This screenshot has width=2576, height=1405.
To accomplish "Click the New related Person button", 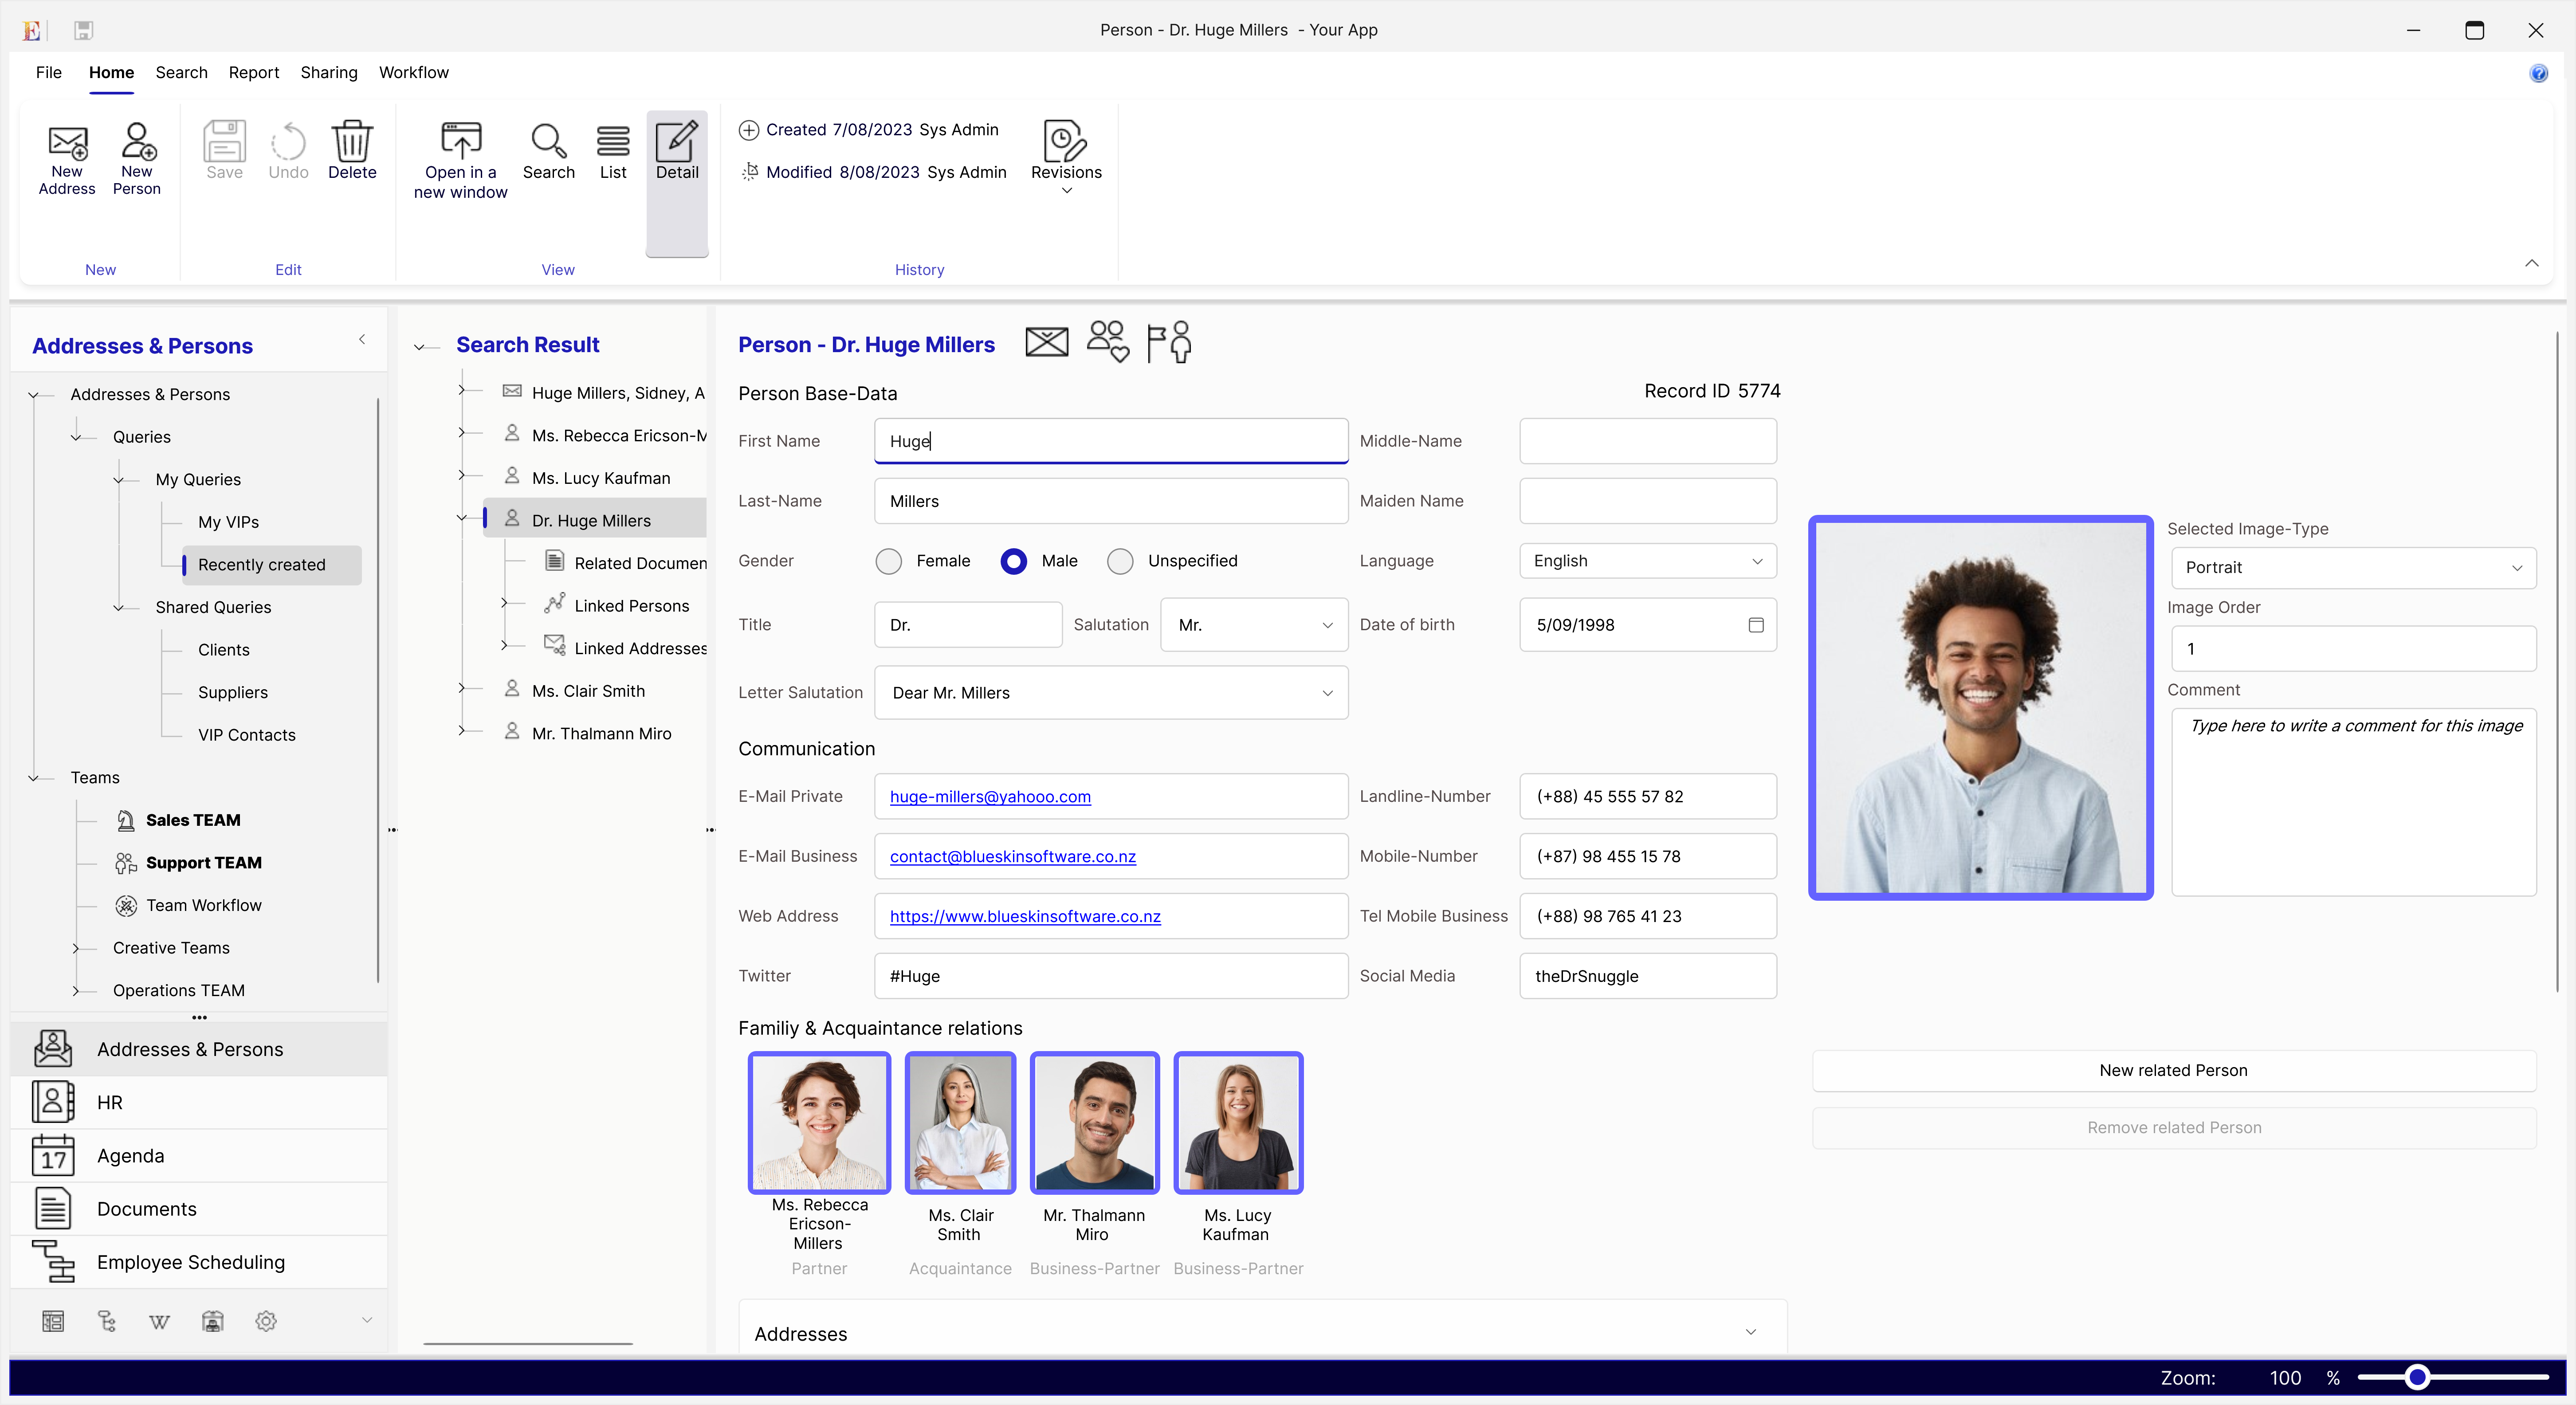I will 2174,1070.
